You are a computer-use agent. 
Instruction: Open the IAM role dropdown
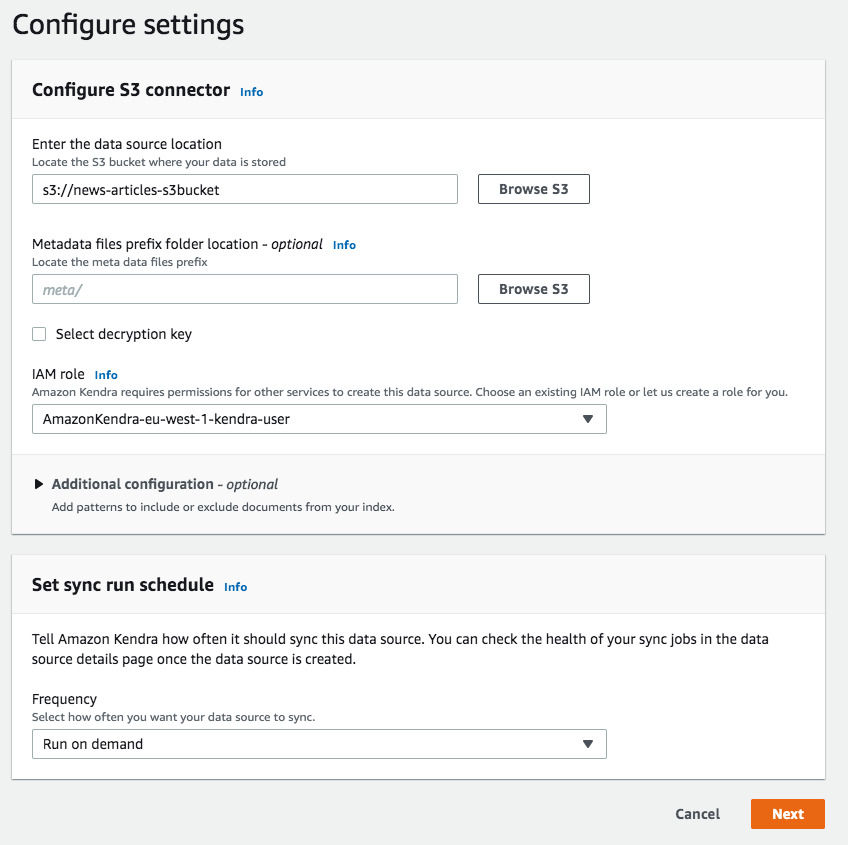pyautogui.click(x=318, y=419)
